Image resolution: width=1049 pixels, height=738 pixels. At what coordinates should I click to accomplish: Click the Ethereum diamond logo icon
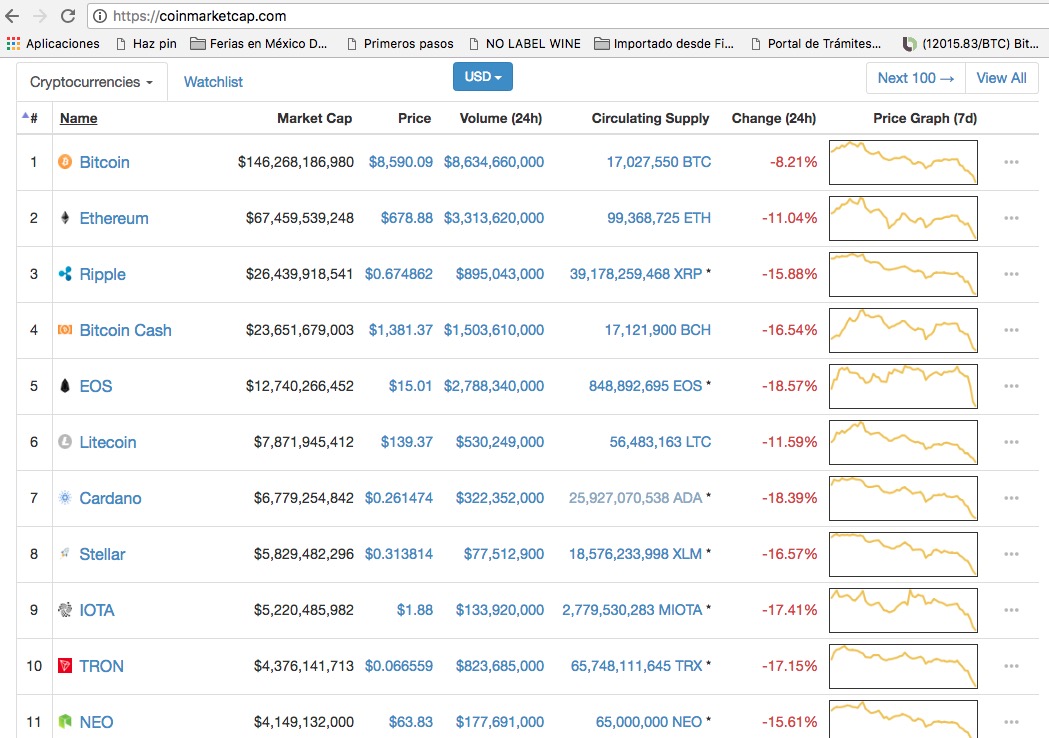click(65, 217)
